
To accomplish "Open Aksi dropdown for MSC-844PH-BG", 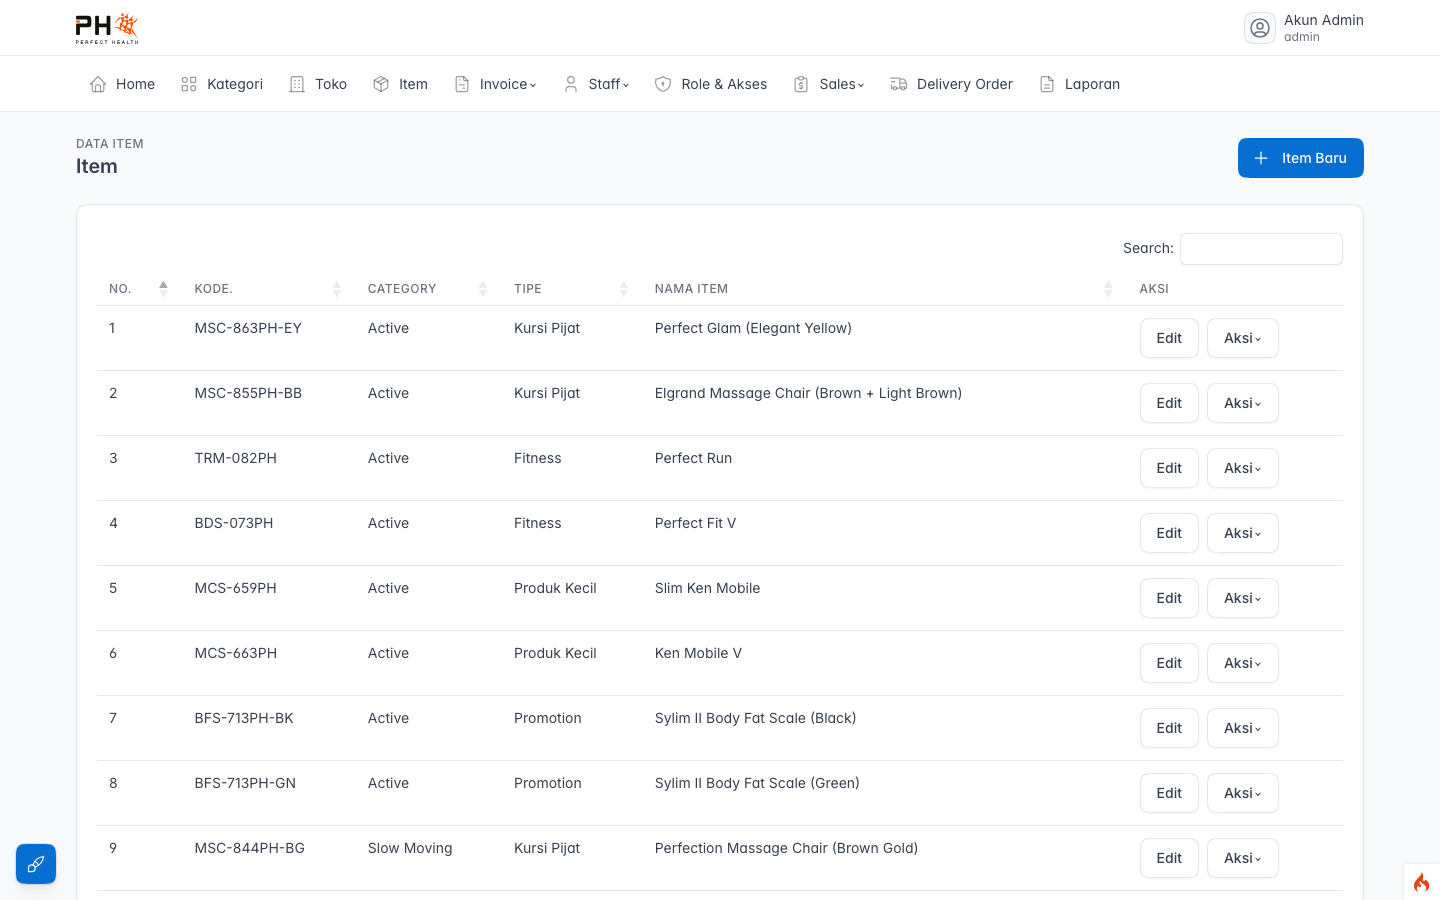I will (1243, 858).
